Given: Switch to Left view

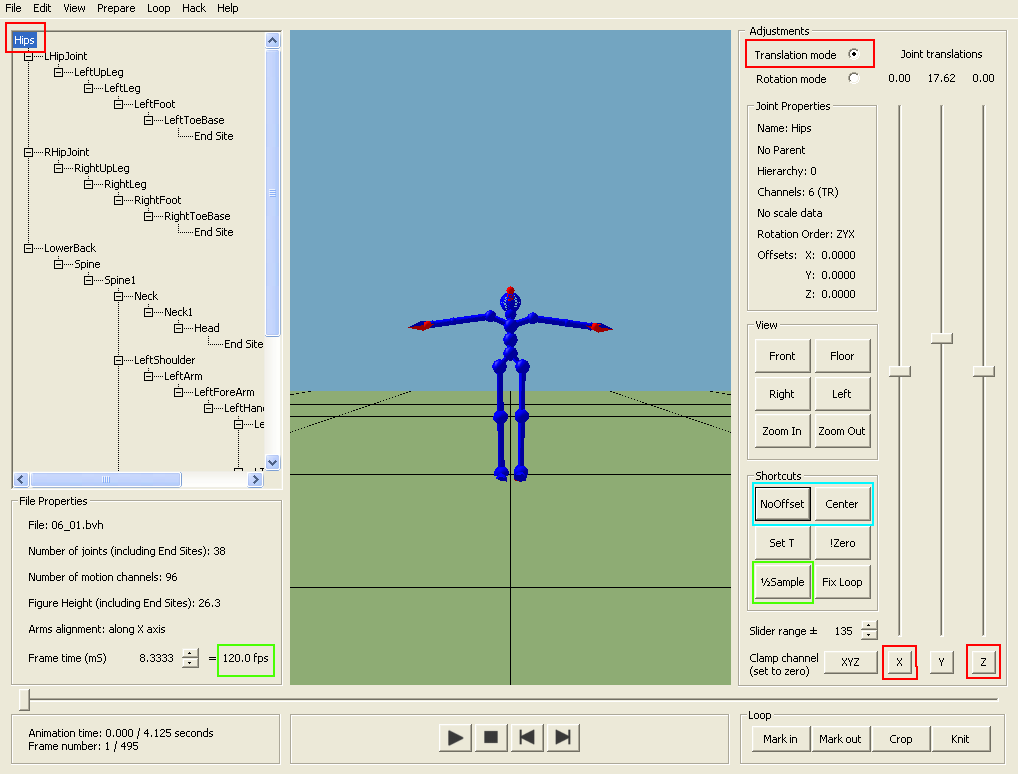Looking at the screenshot, I should (x=842, y=393).
